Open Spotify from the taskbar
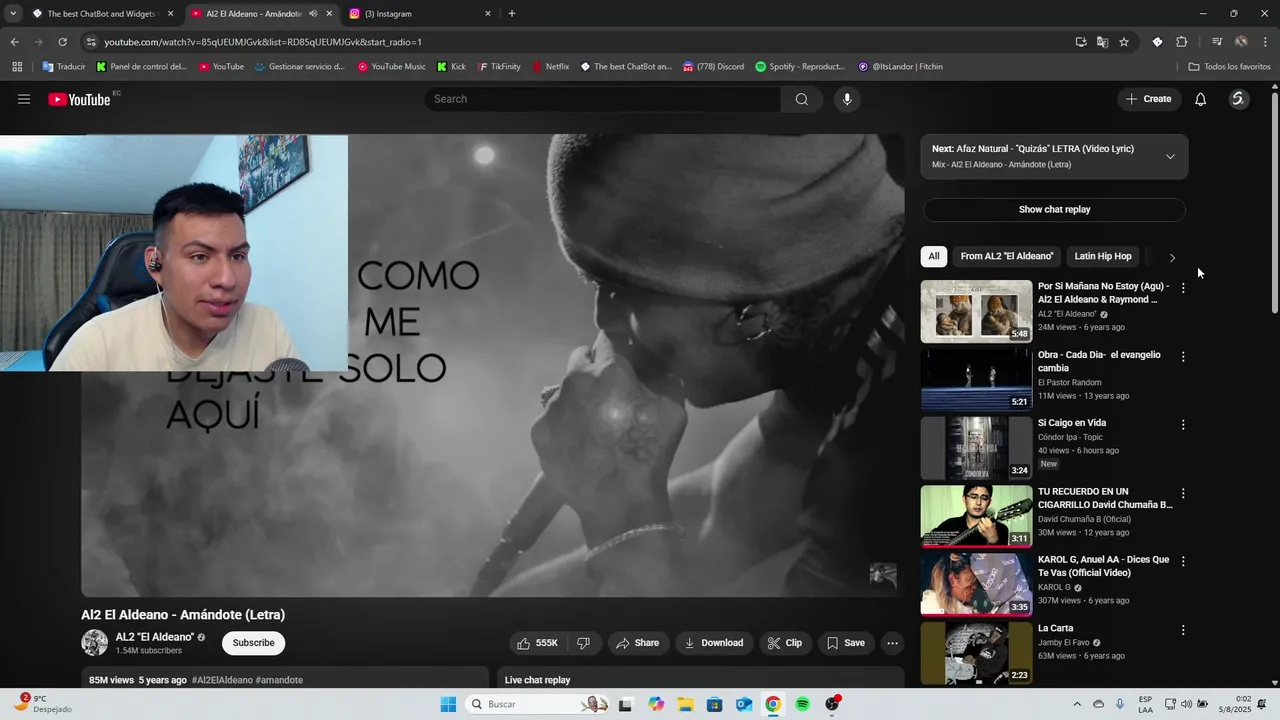This screenshot has height=720, width=1280. tap(803, 704)
